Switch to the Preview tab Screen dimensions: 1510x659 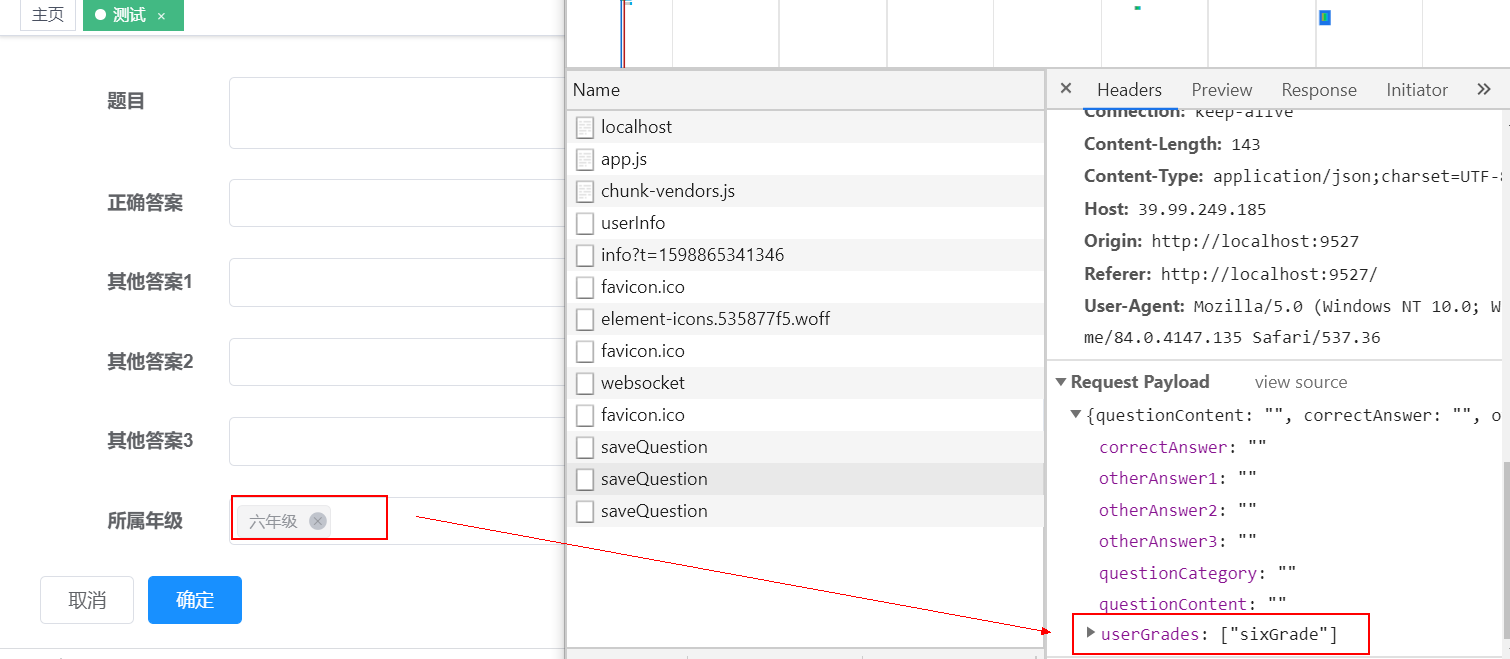pos(1221,90)
